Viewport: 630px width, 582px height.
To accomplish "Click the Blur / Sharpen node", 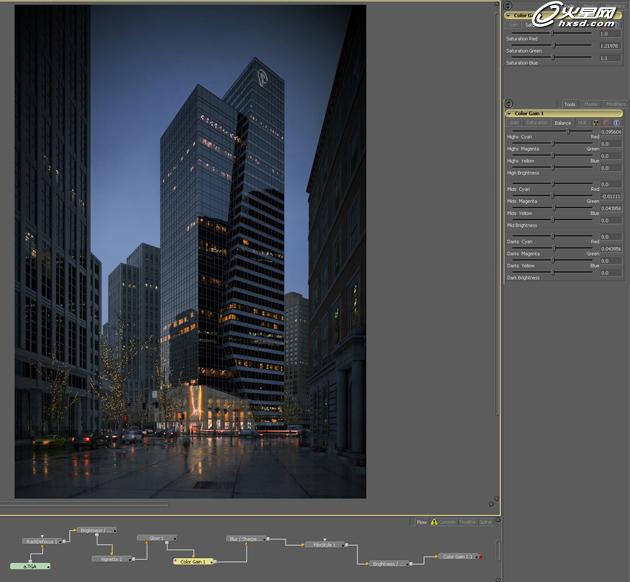I will click(x=247, y=538).
